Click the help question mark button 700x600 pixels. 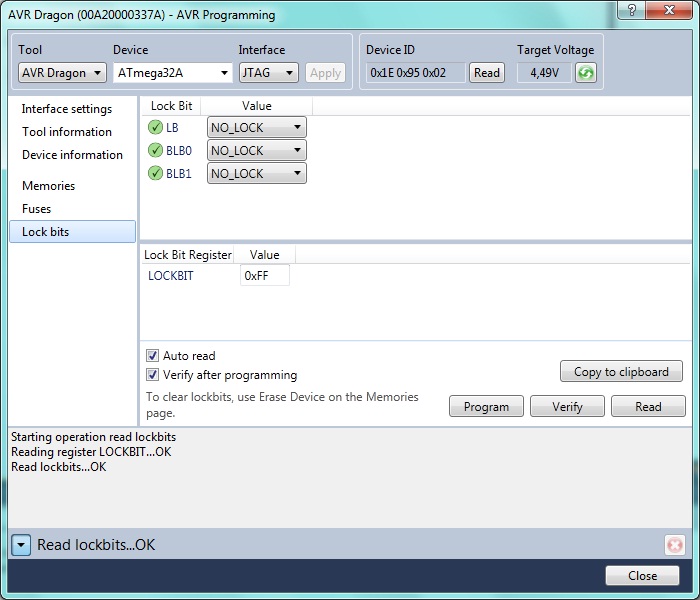632,10
